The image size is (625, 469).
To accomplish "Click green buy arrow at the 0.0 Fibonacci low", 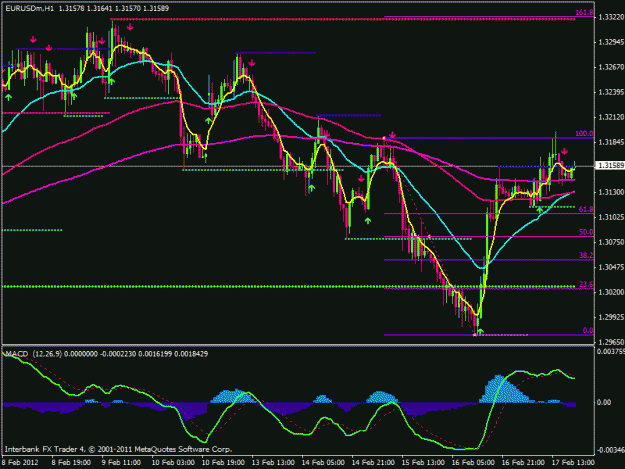I will tap(480, 331).
